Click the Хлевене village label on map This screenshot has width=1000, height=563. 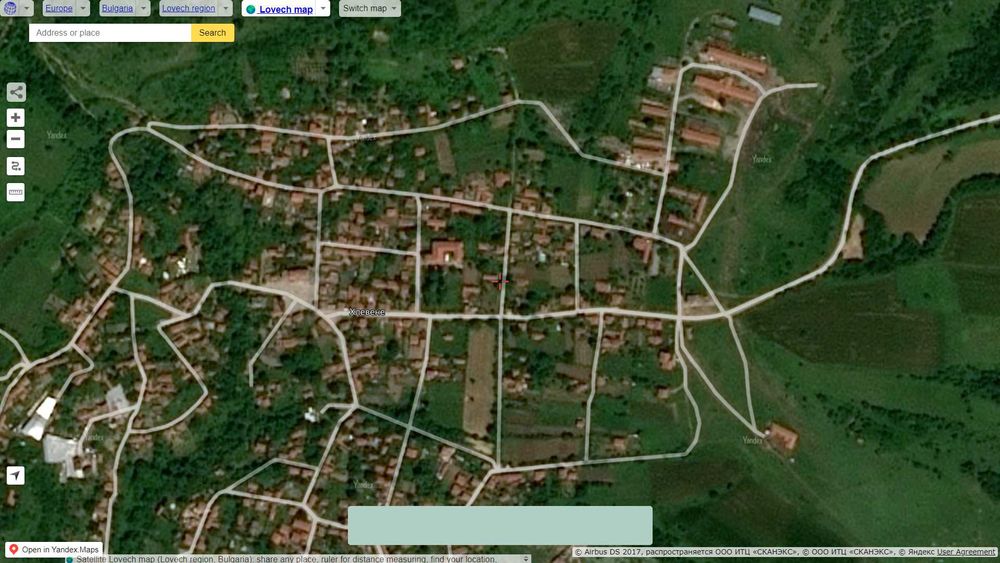(367, 312)
